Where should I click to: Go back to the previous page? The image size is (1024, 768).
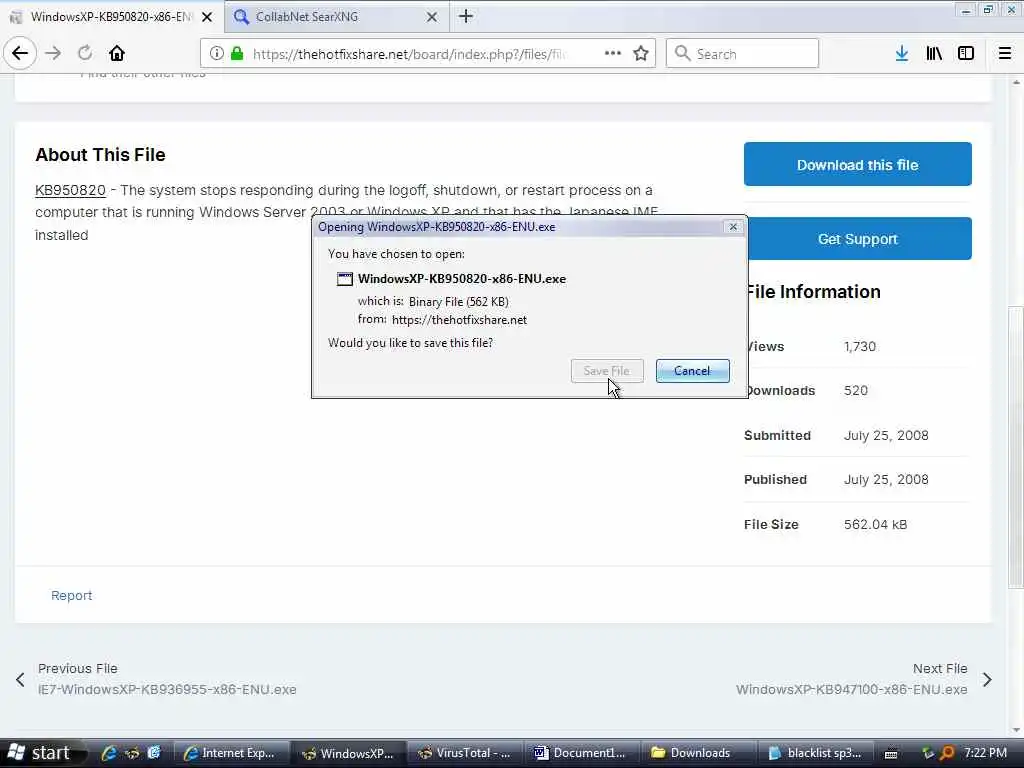(20, 54)
